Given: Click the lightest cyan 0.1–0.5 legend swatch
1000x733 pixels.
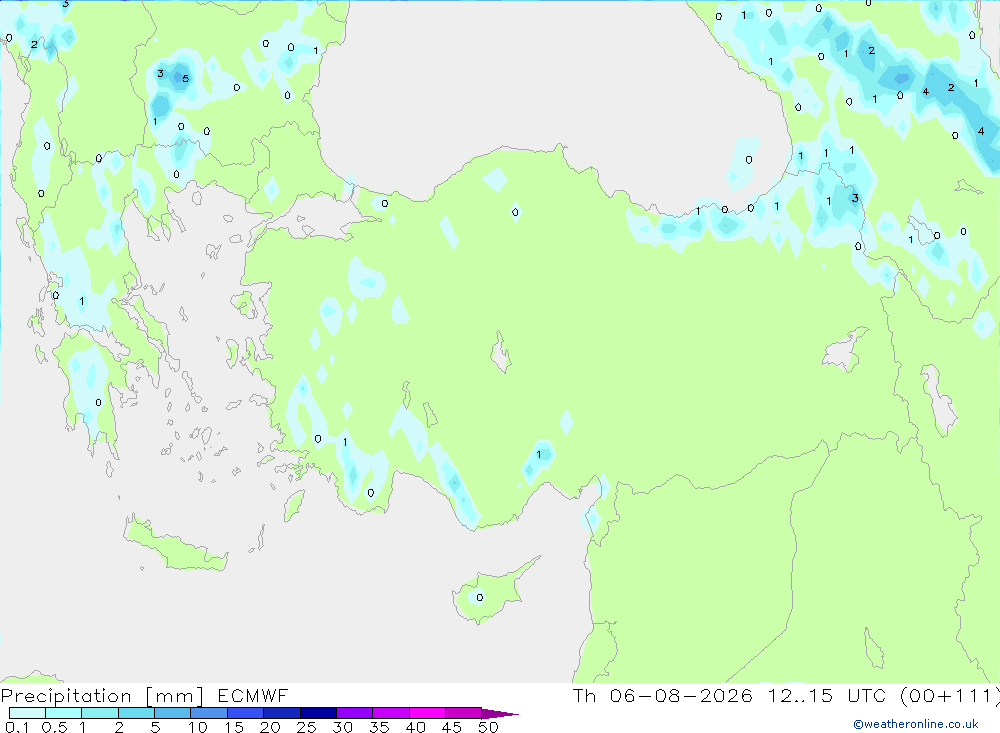Looking at the screenshot, I should coord(27,713).
